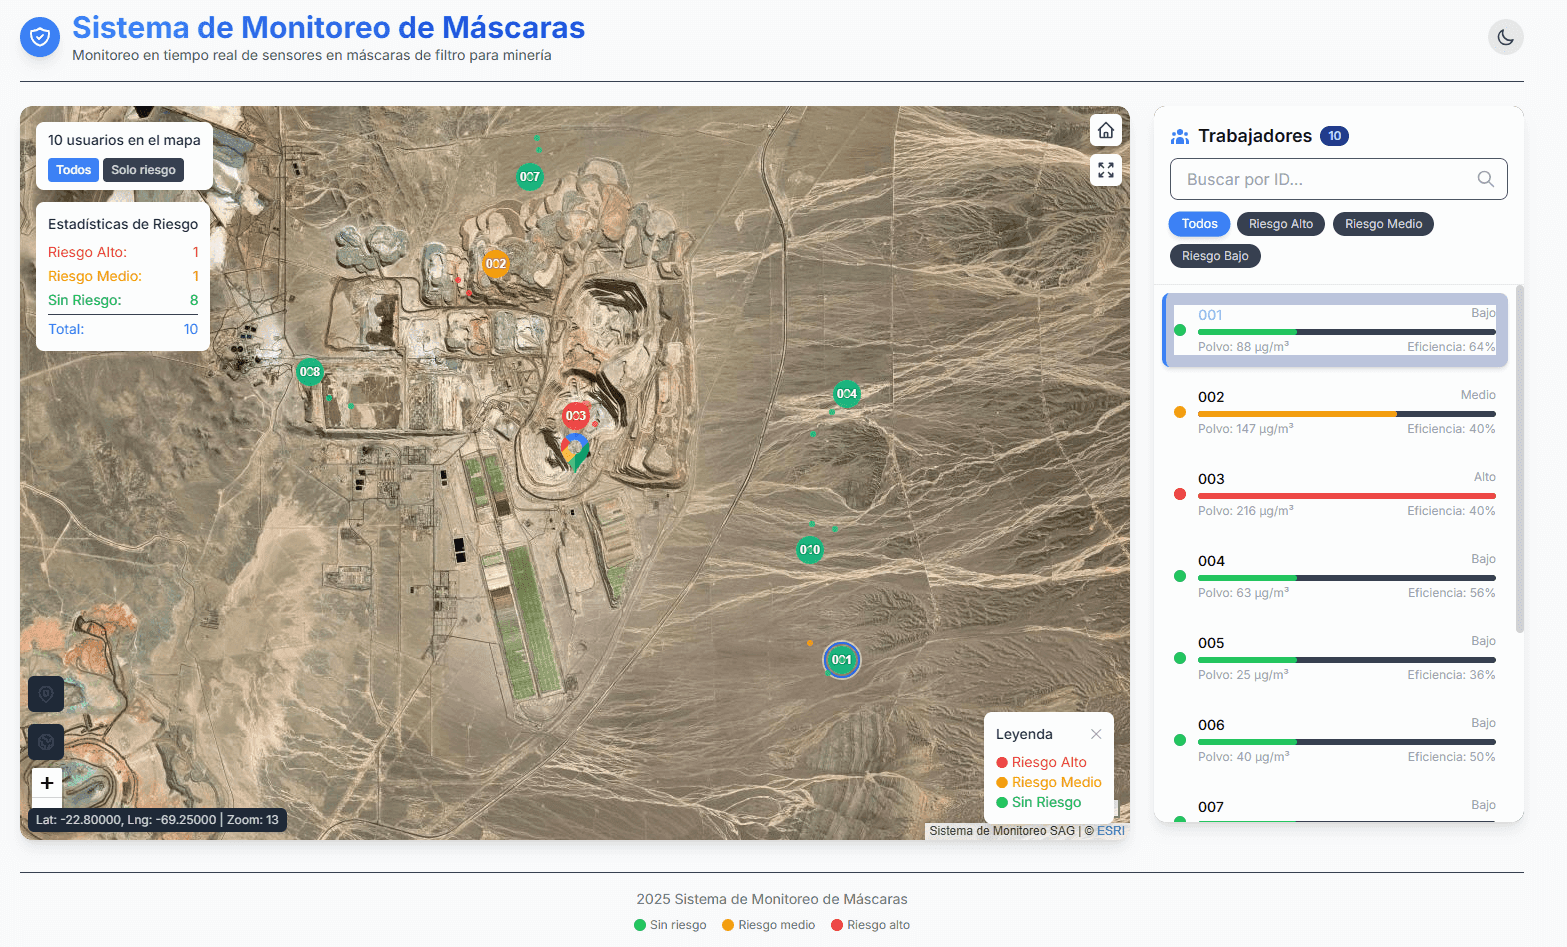Image resolution: width=1567 pixels, height=947 pixels.
Task: Select worker marker 007 on map
Action: [x=529, y=177]
